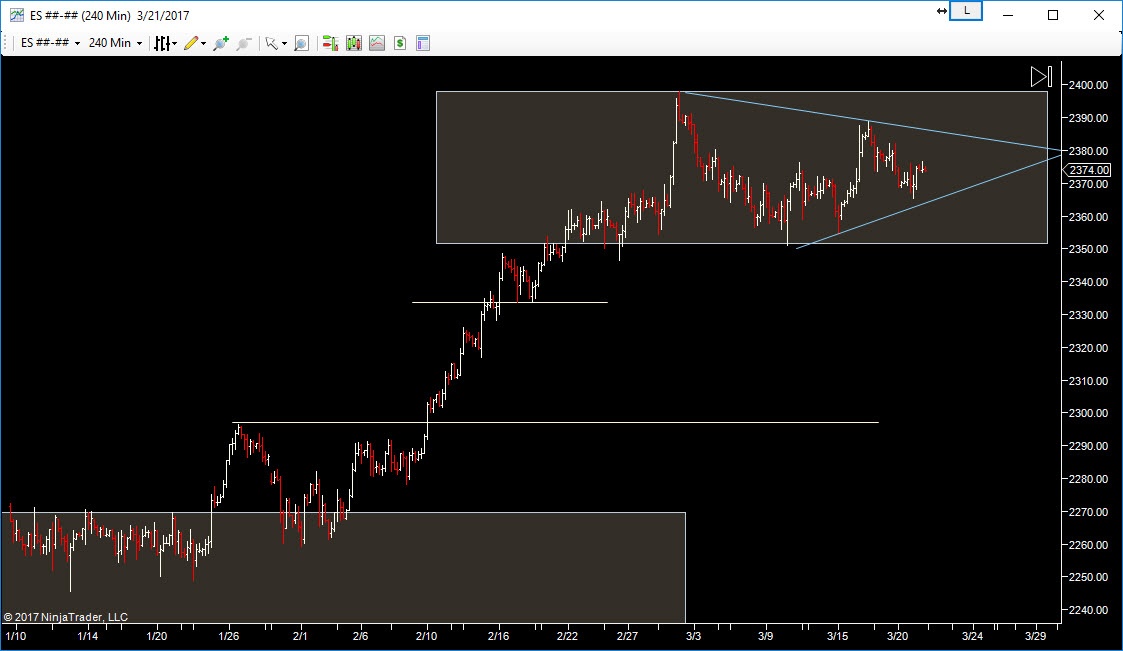Open the Strategies dollar sign icon
This screenshot has width=1123, height=651.
pos(400,43)
